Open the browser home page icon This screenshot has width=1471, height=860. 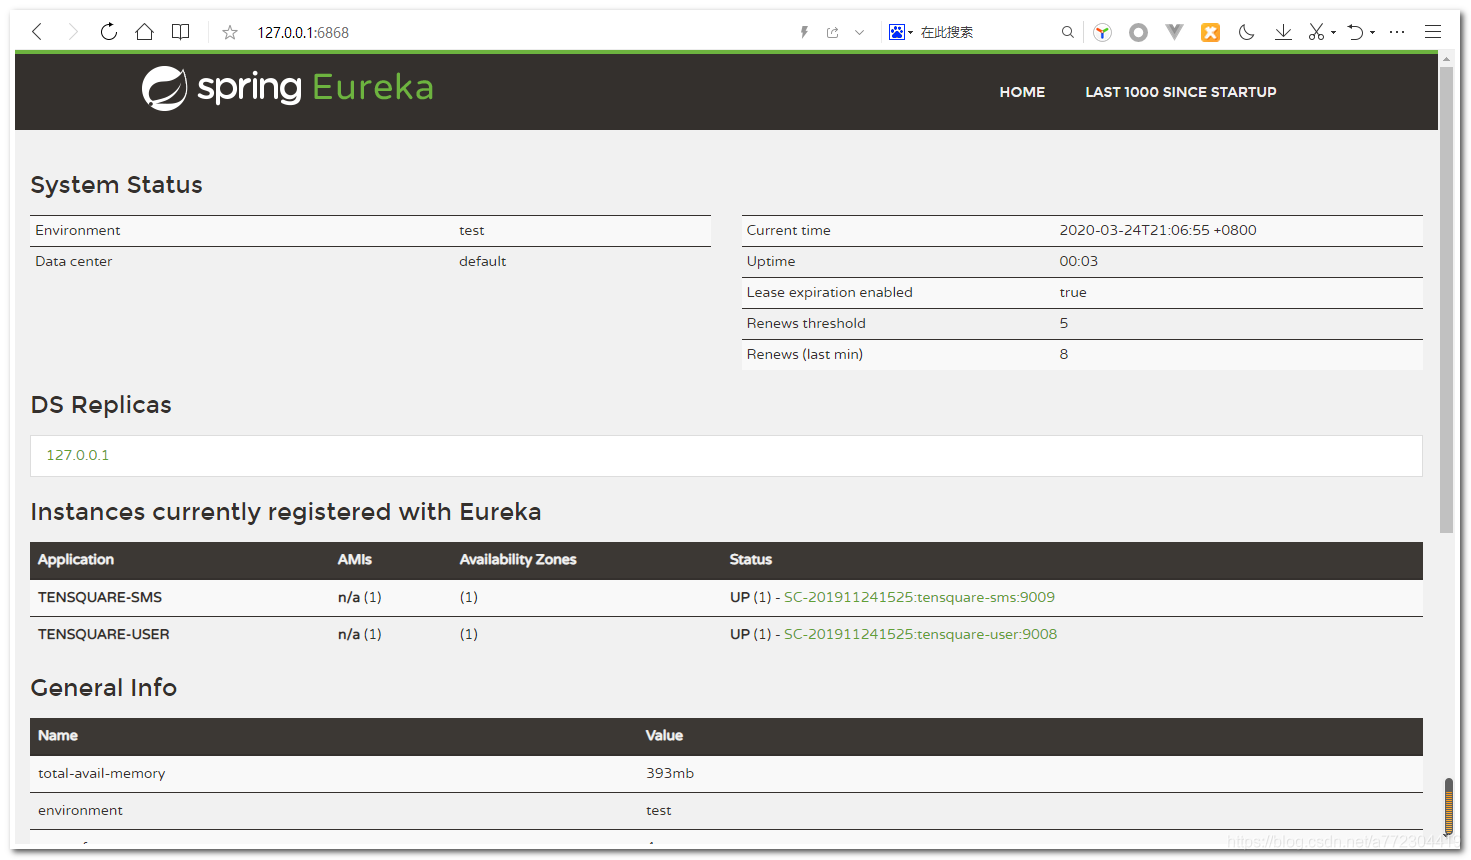tap(144, 31)
